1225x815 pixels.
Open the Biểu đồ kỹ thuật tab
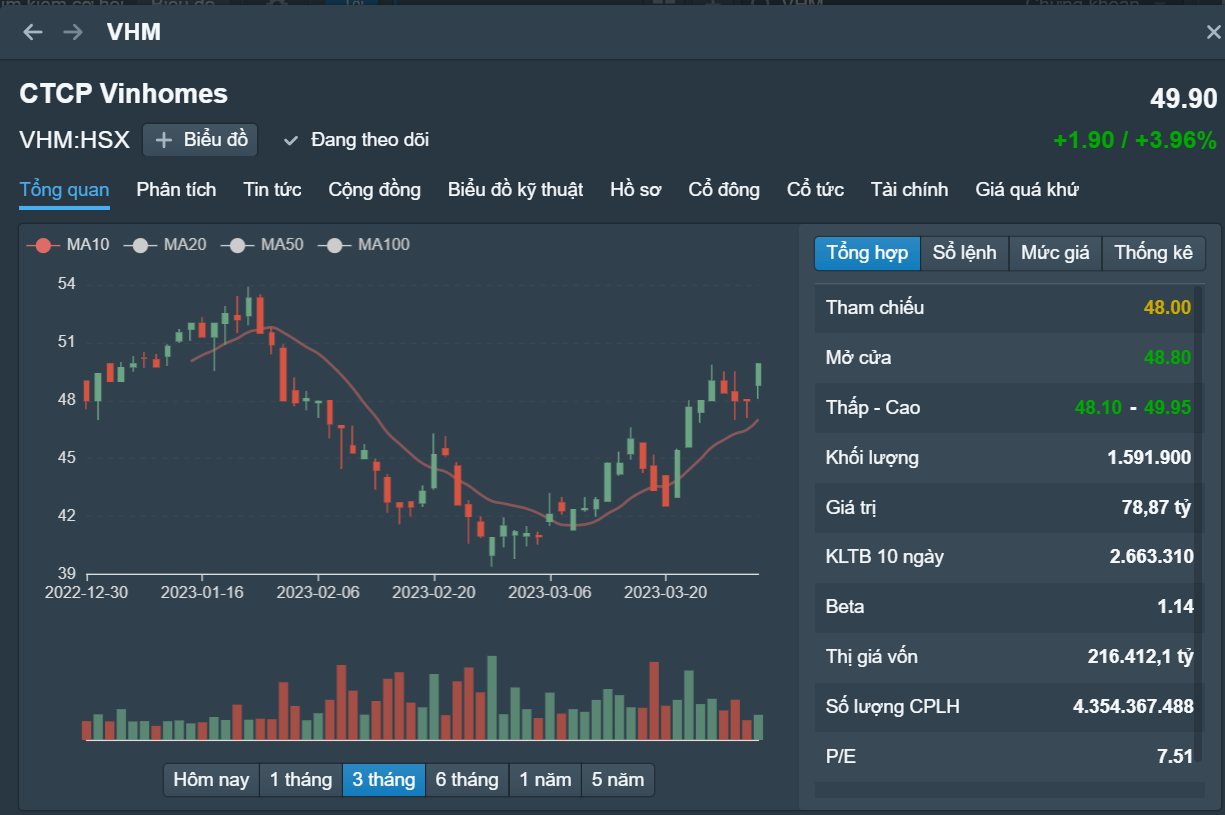coord(515,190)
